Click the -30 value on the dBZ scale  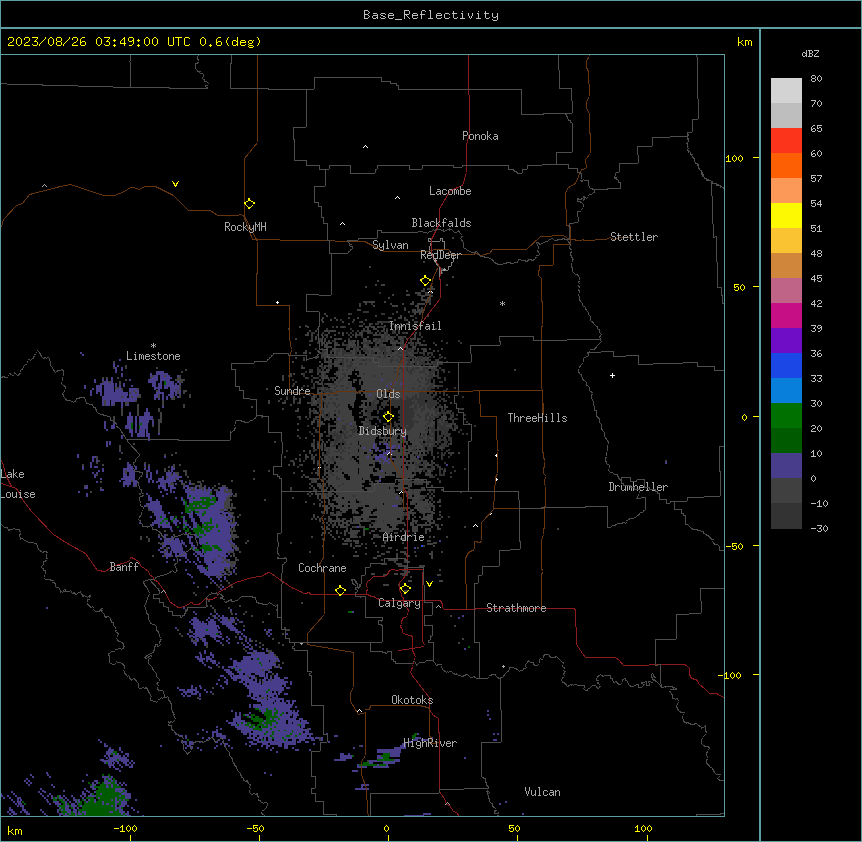pyautogui.click(x=819, y=528)
